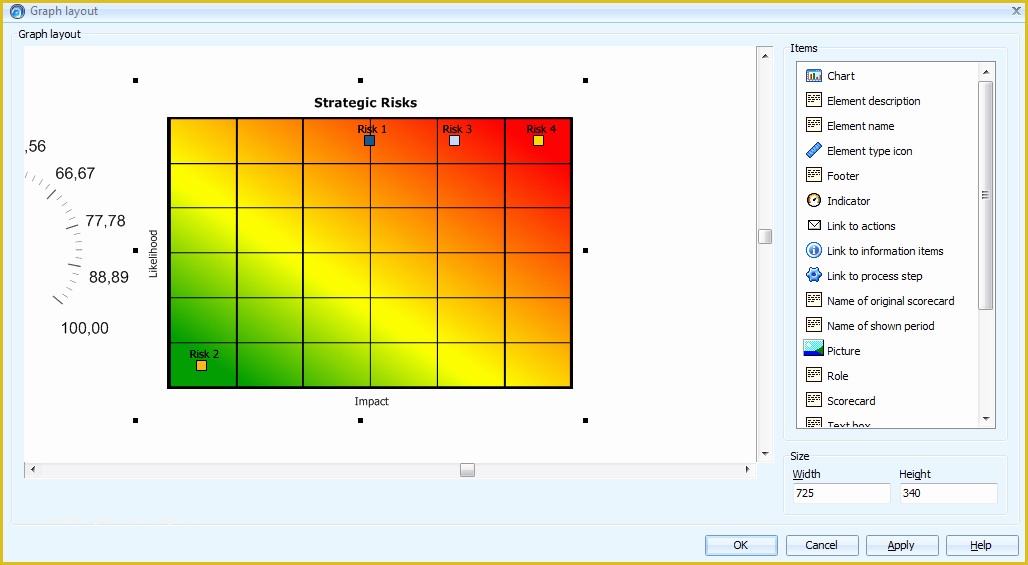Select the Indicator gauge icon

(x=814, y=201)
